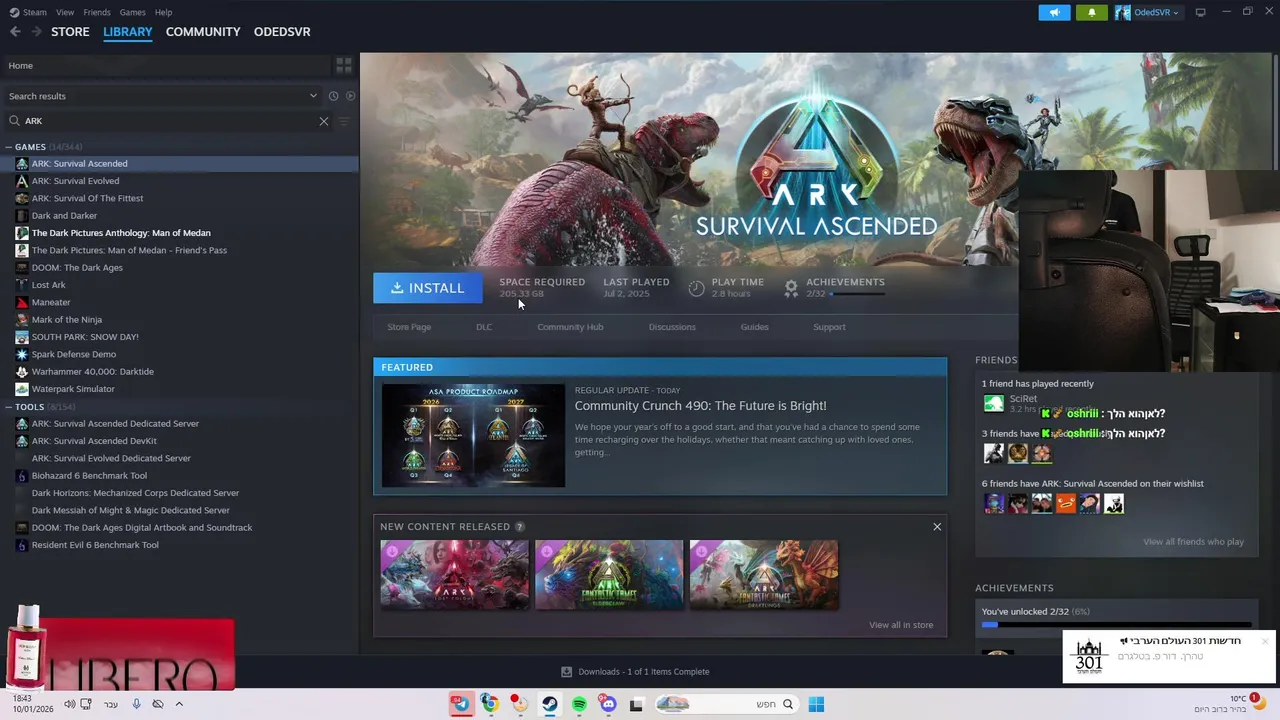Clear the ARK search text

pos(324,121)
